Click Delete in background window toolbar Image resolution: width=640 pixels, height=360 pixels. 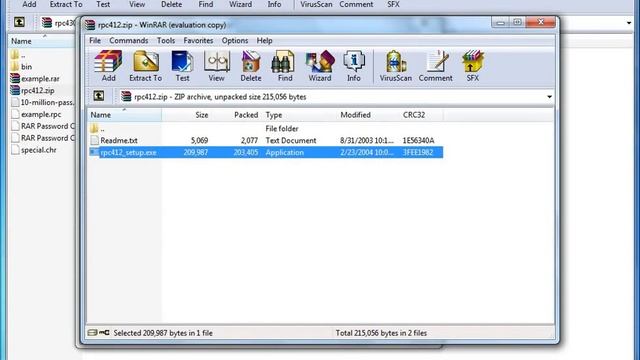pos(171,4)
